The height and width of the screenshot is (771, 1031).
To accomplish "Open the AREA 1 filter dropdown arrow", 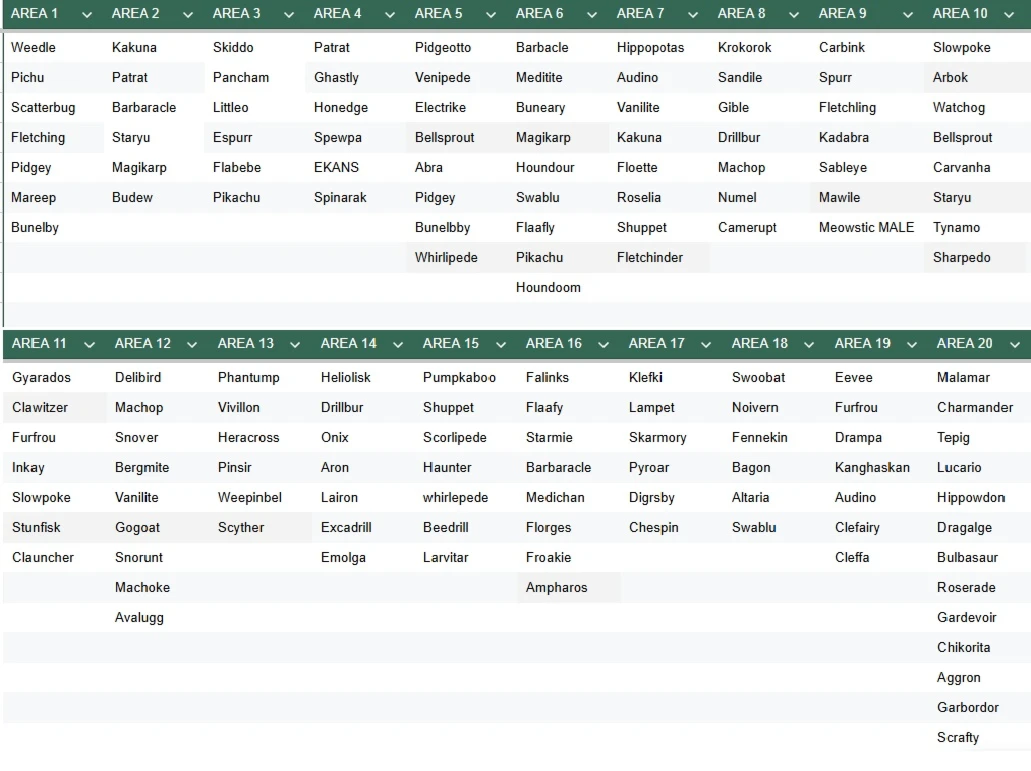I will tap(87, 15).
